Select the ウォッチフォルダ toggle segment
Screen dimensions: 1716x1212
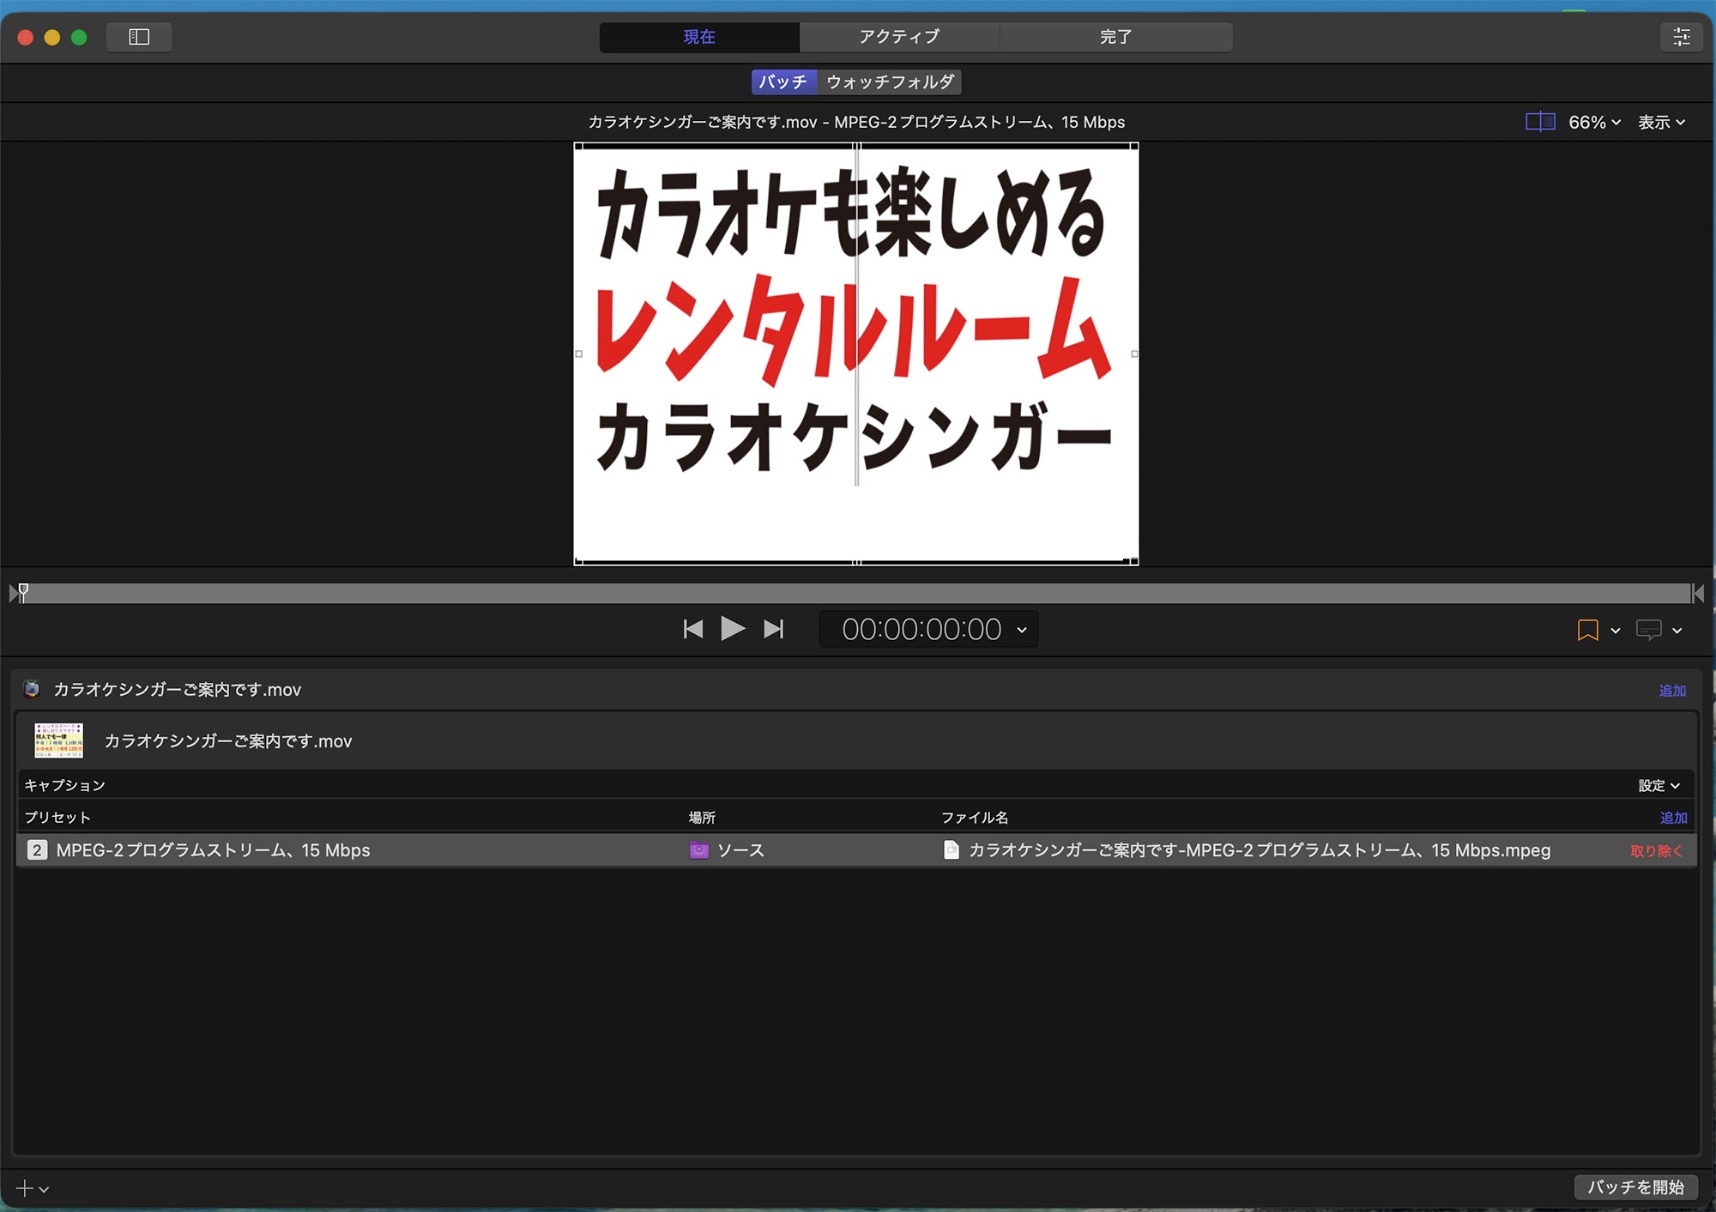point(889,82)
